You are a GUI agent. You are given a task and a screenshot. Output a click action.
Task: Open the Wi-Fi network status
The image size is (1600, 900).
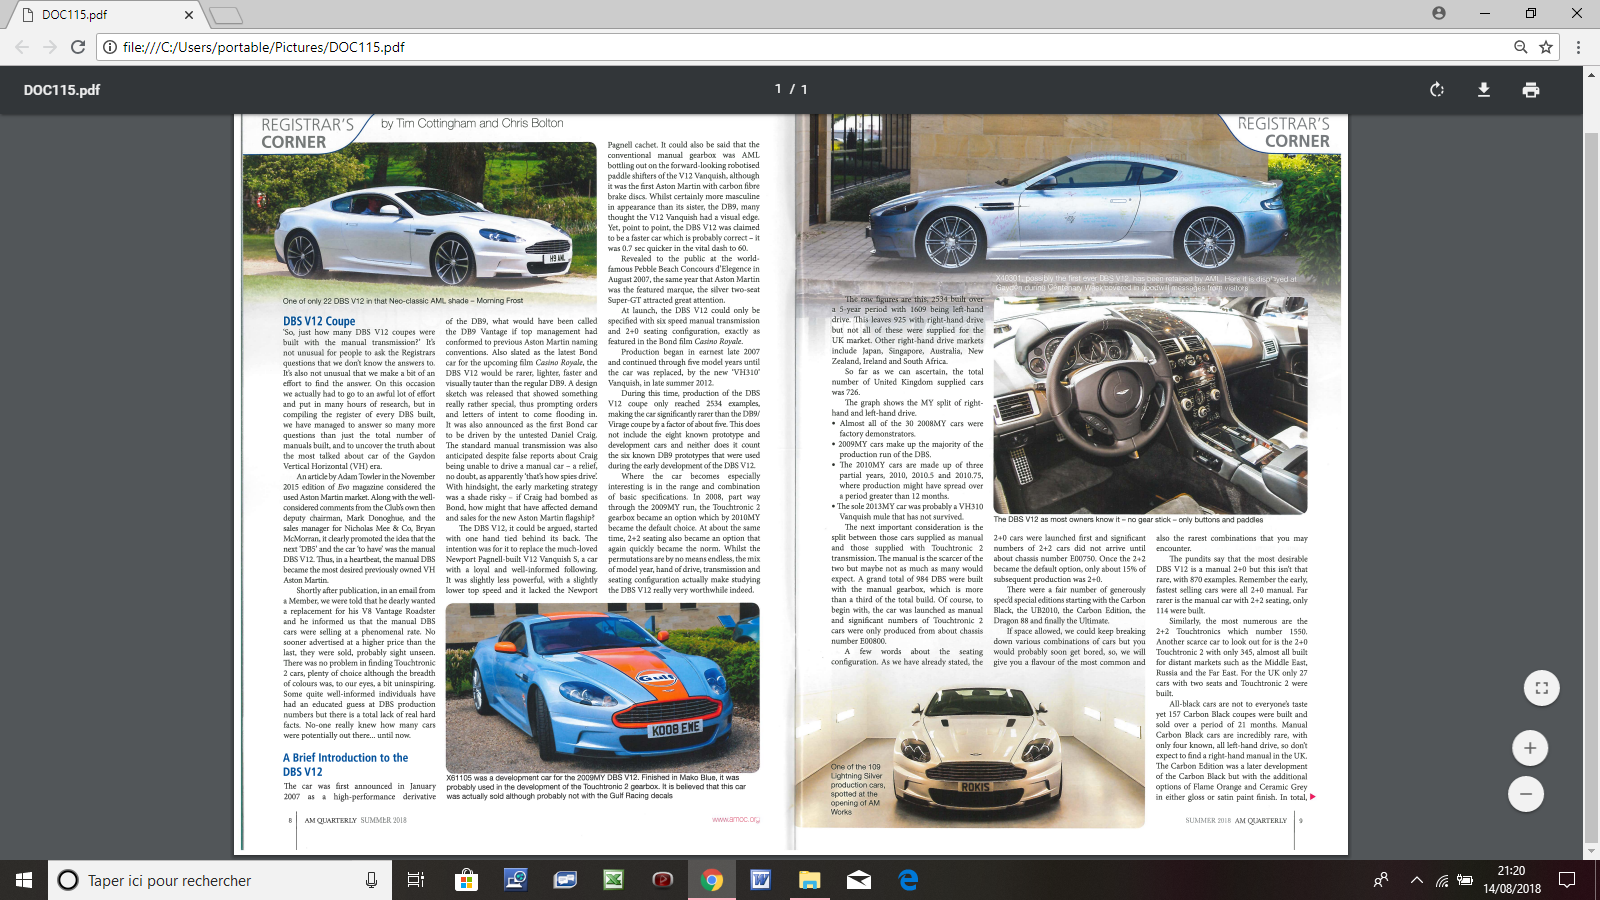[x=1442, y=880]
